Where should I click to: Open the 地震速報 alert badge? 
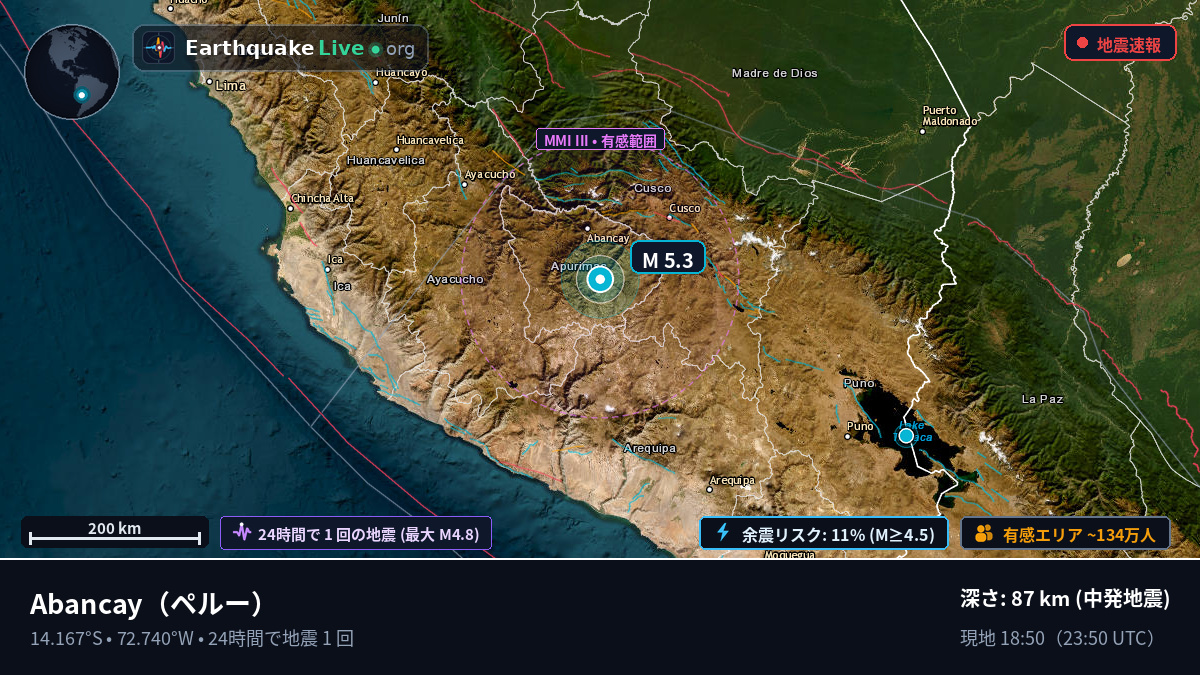click(x=1120, y=43)
